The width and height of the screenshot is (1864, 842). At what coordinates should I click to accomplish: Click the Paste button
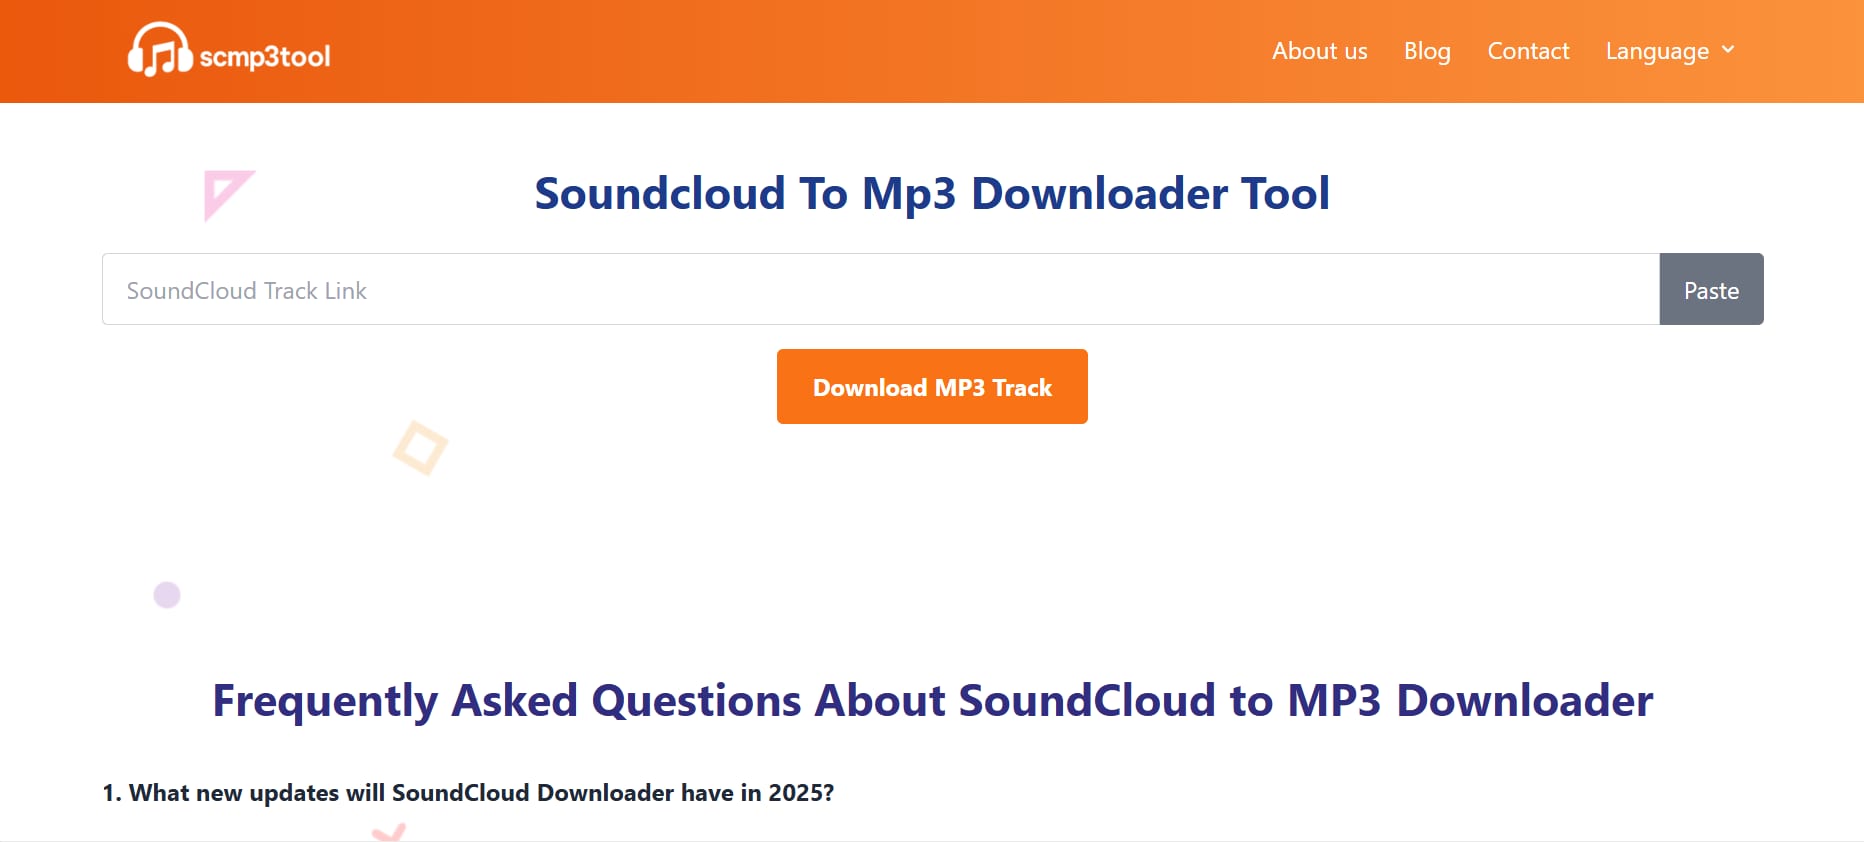[x=1711, y=289]
